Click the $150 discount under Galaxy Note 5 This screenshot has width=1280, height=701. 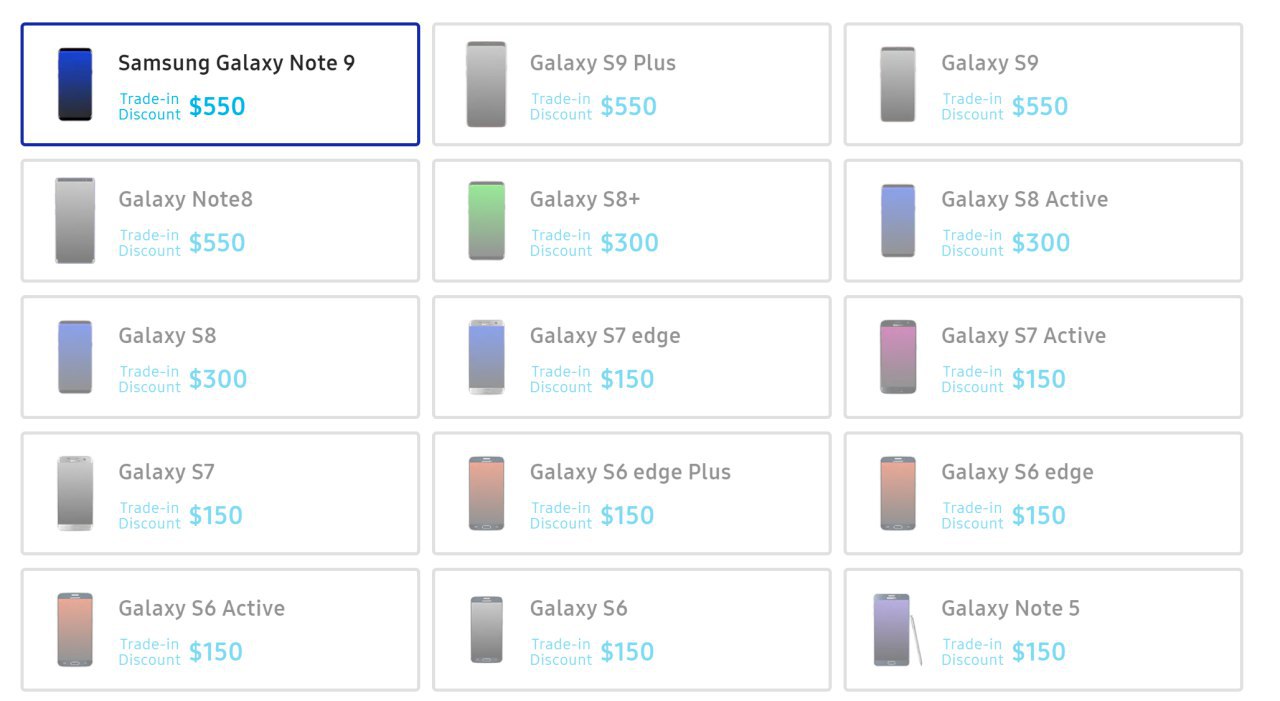[x=1039, y=652]
